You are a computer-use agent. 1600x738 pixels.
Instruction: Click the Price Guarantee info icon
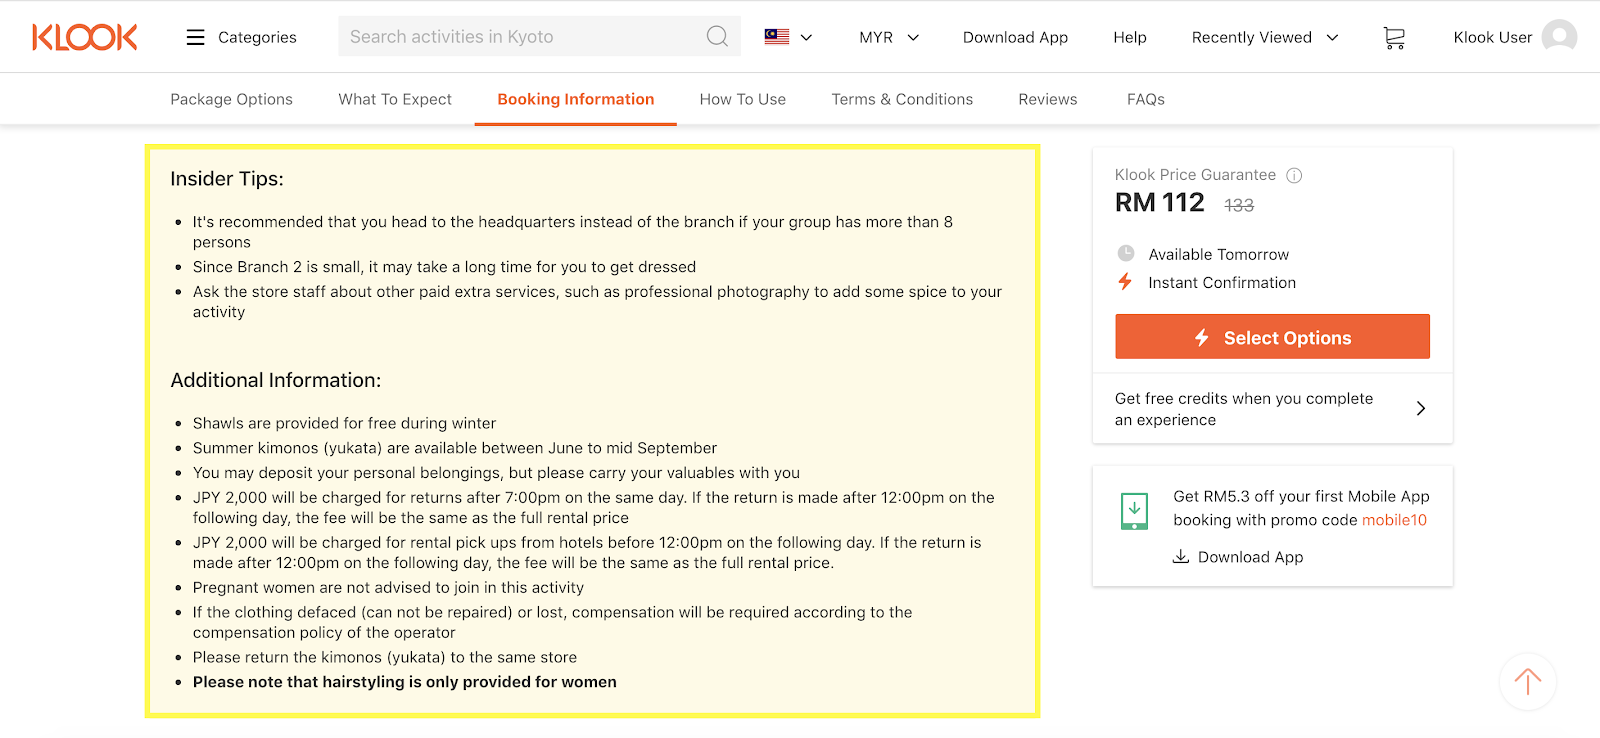[x=1294, y=175]
